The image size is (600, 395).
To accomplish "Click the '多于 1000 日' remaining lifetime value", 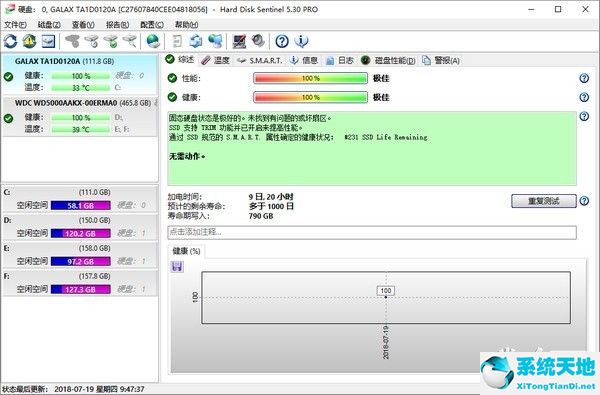I will click(271, 206).
